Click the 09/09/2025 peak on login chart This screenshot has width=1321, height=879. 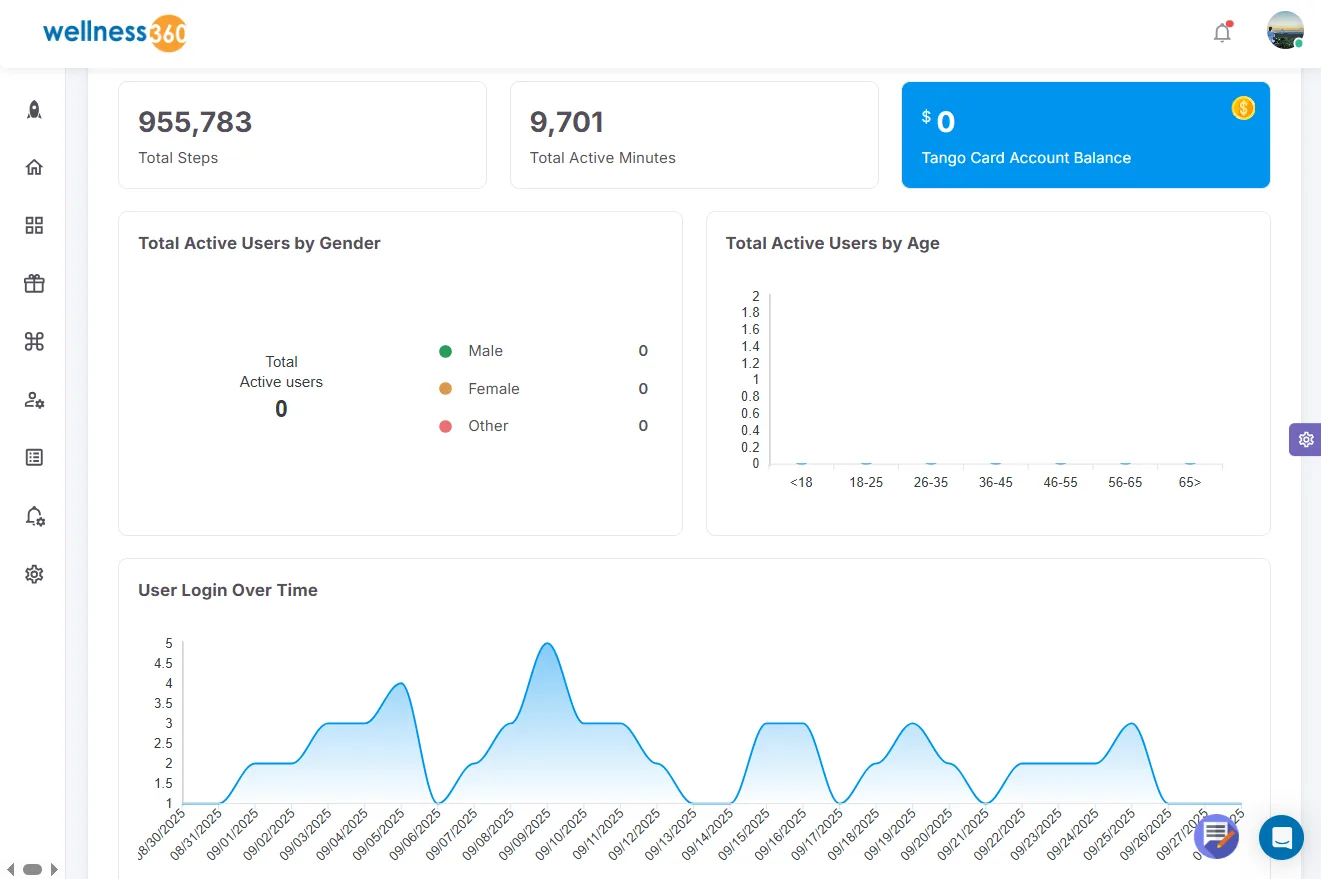546,644
